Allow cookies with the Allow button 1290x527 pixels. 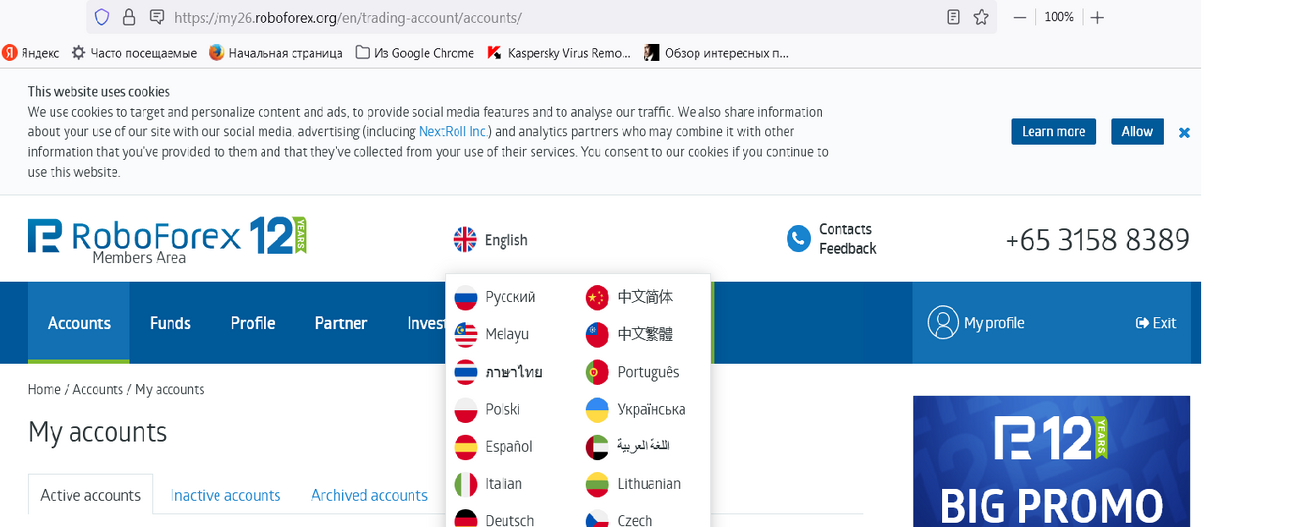(x=1137, y=132)
